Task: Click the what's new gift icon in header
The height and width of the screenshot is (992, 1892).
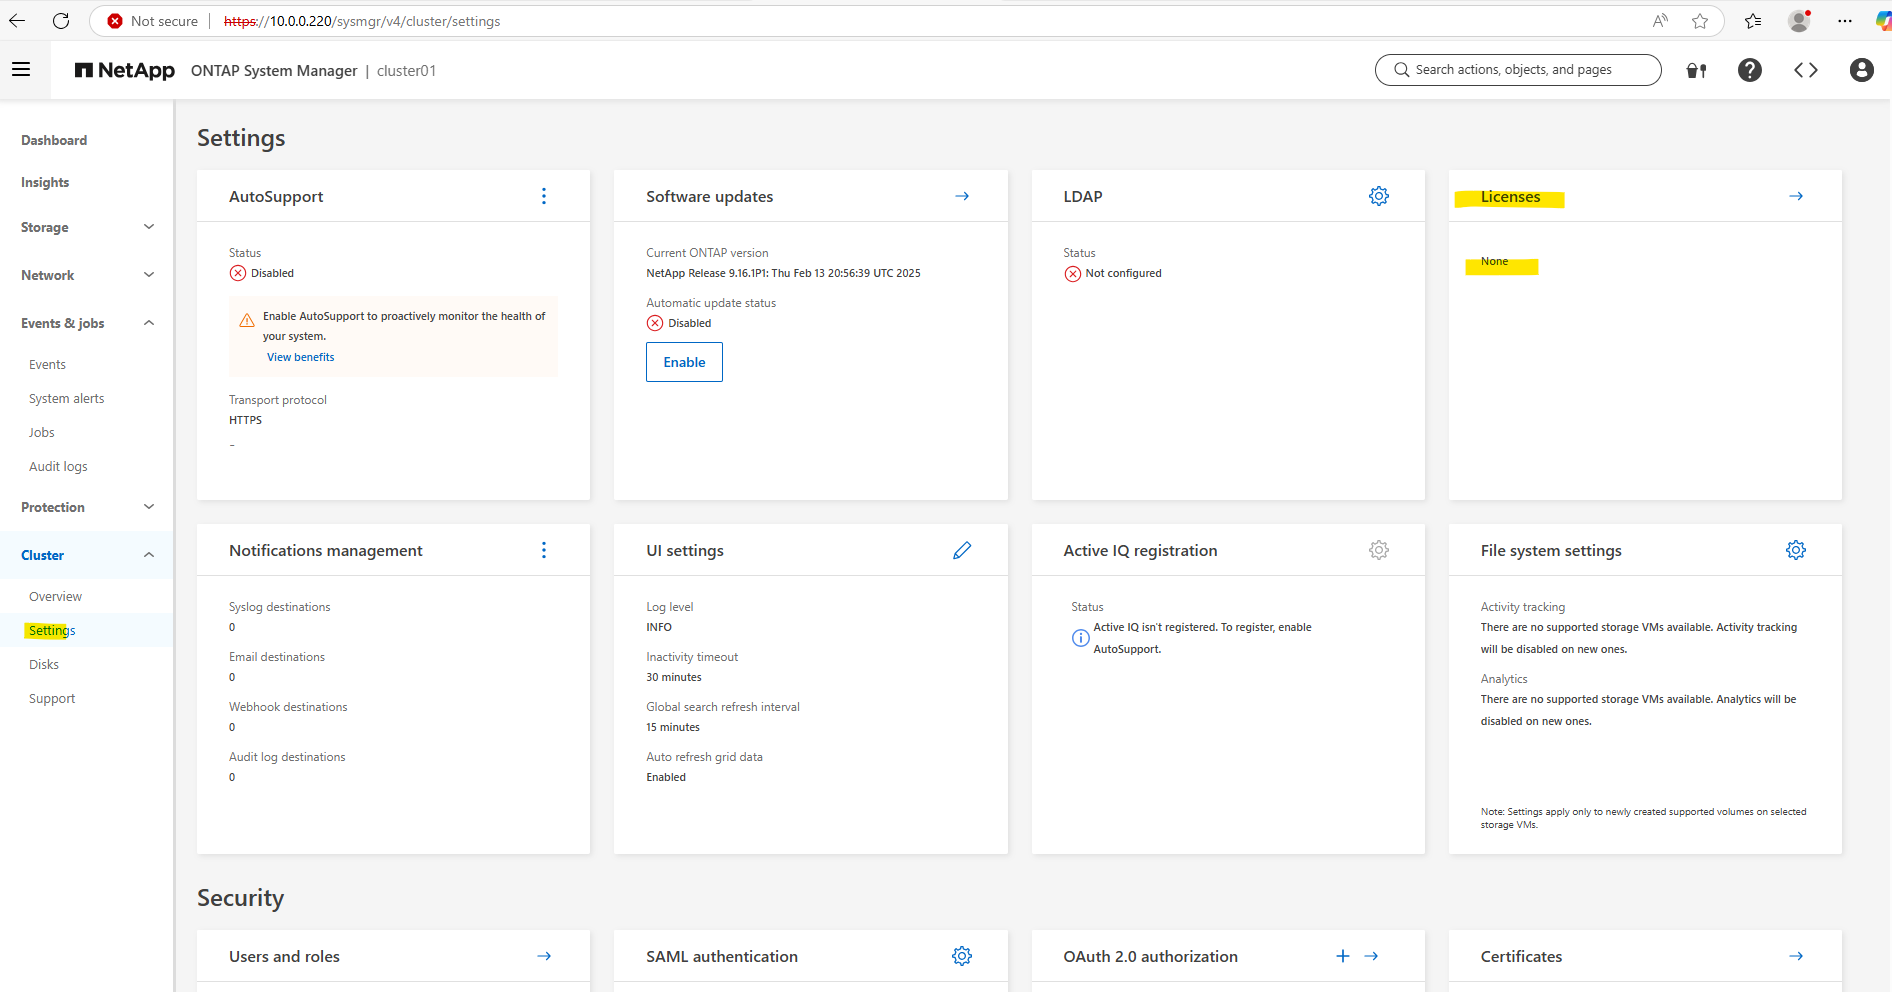Action: 1697,70
